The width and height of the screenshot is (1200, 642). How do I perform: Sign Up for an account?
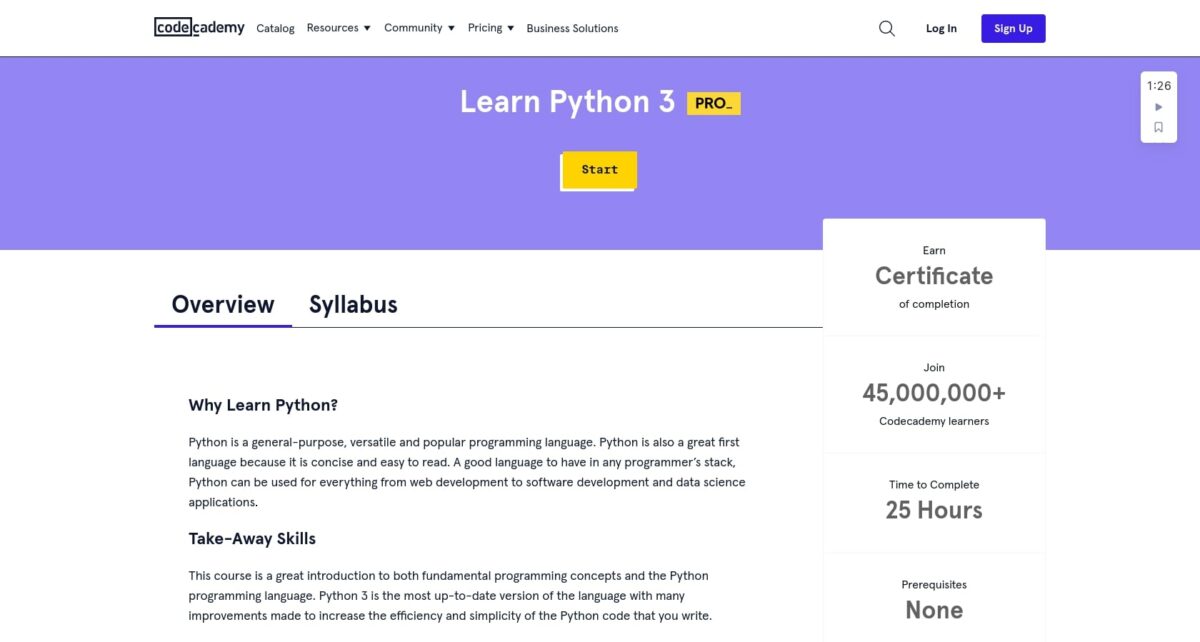[1012, 28]
